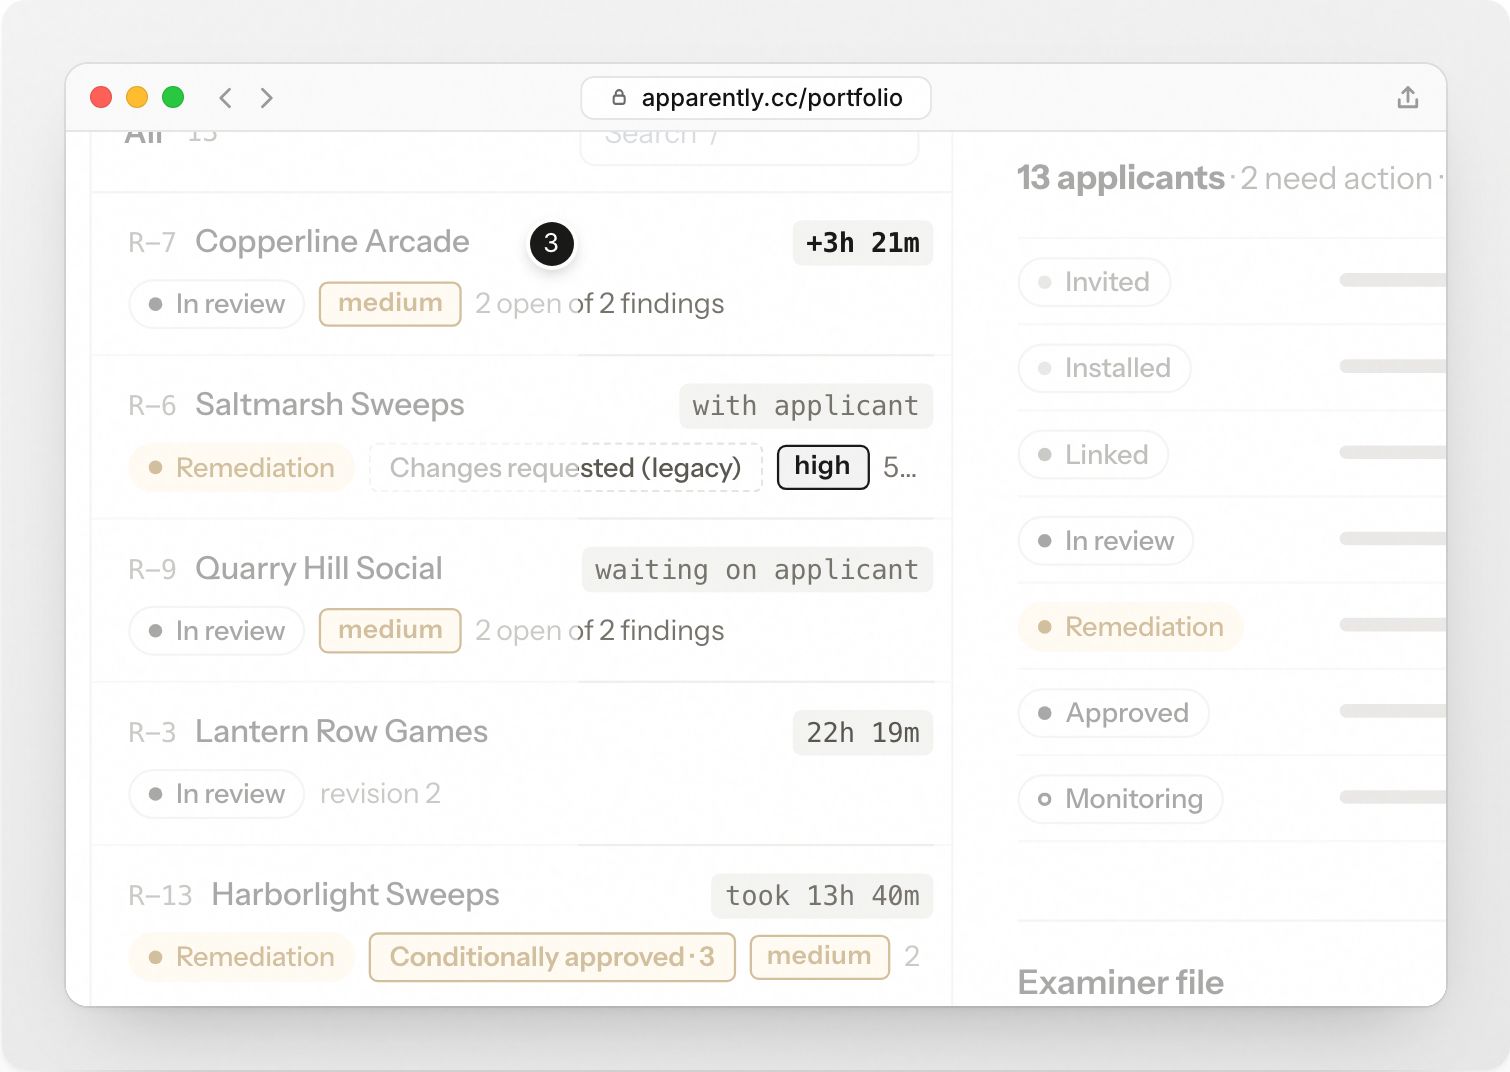Click findings count on Quarry Hill Social
The width and height of the screenshot is (1510, 1072).
pyautogui.click(x=600, y=631)
